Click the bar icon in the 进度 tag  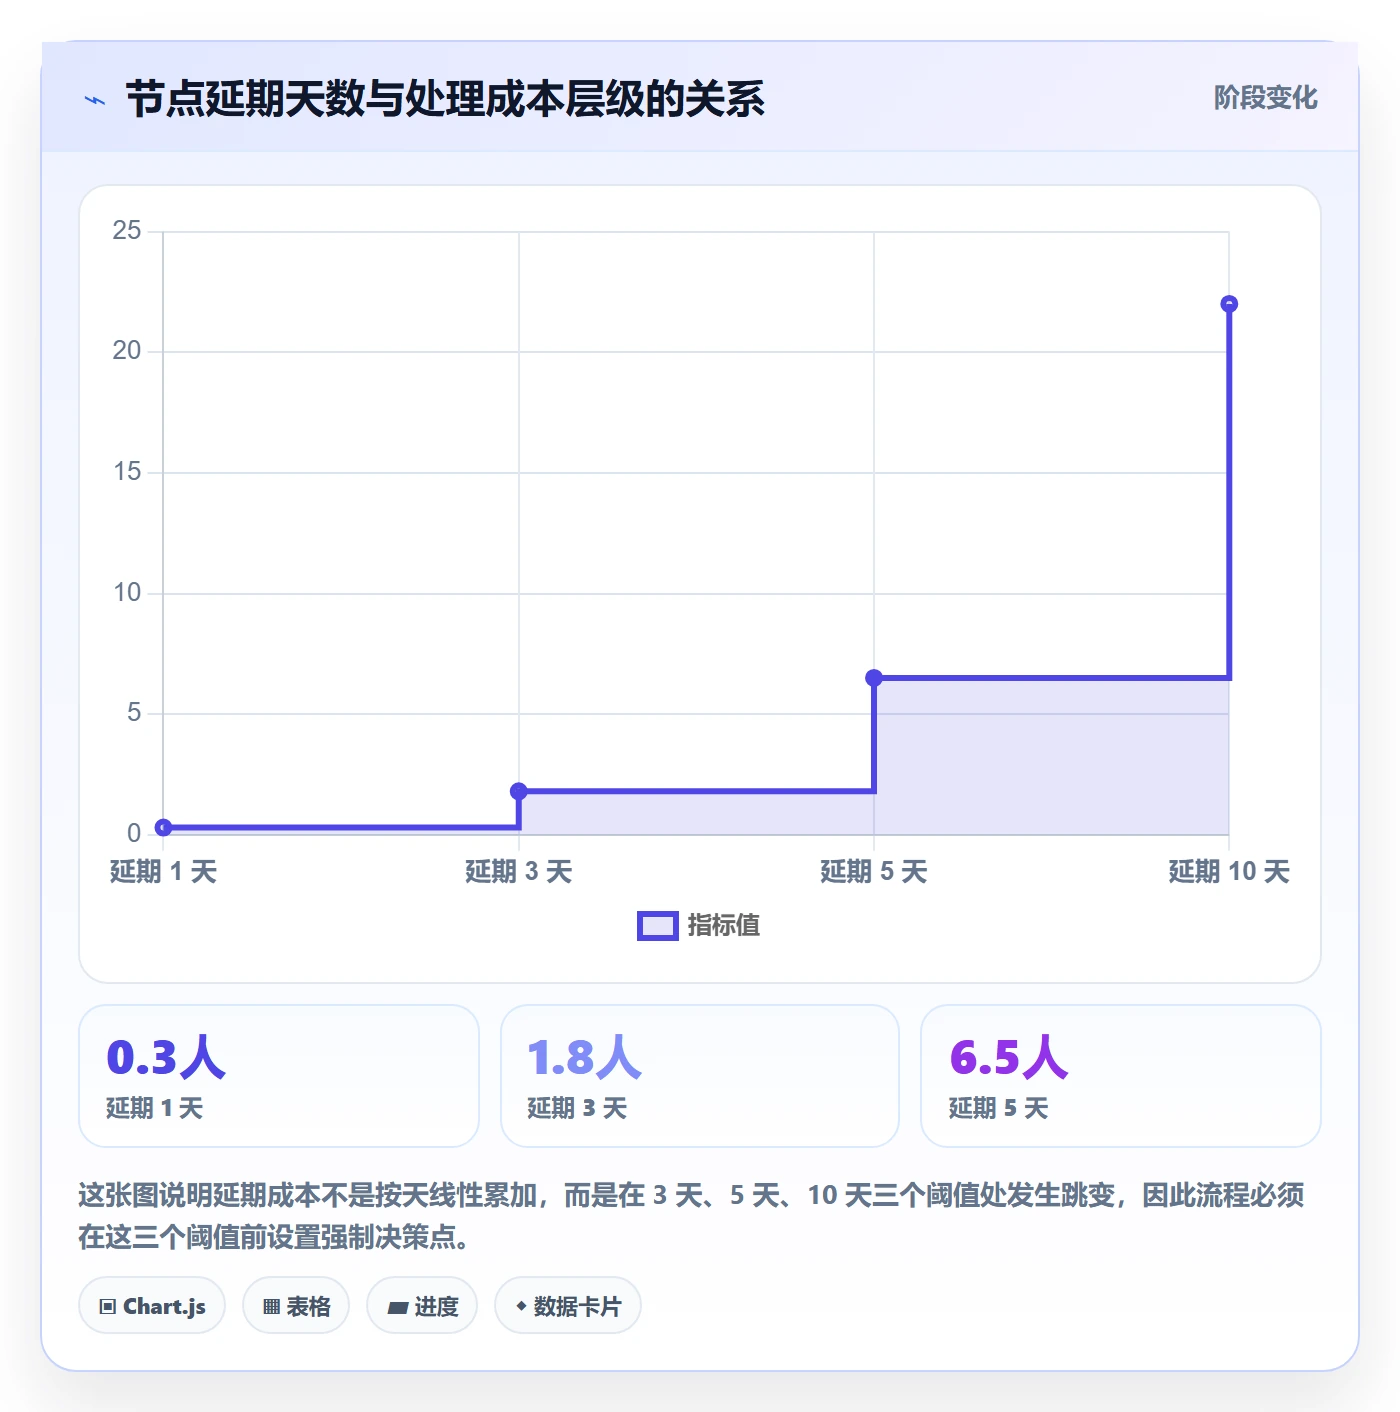pyautogui.click(x=398, y=1307)
